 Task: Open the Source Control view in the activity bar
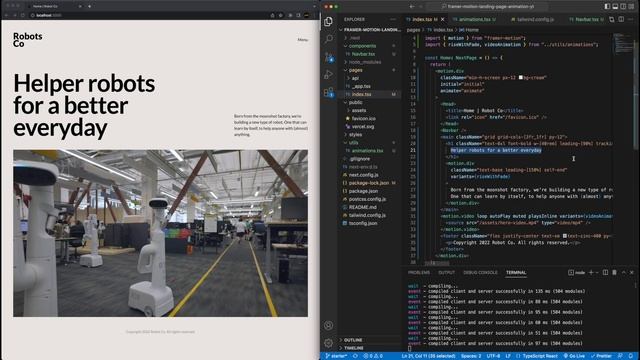tap(329, 57)
